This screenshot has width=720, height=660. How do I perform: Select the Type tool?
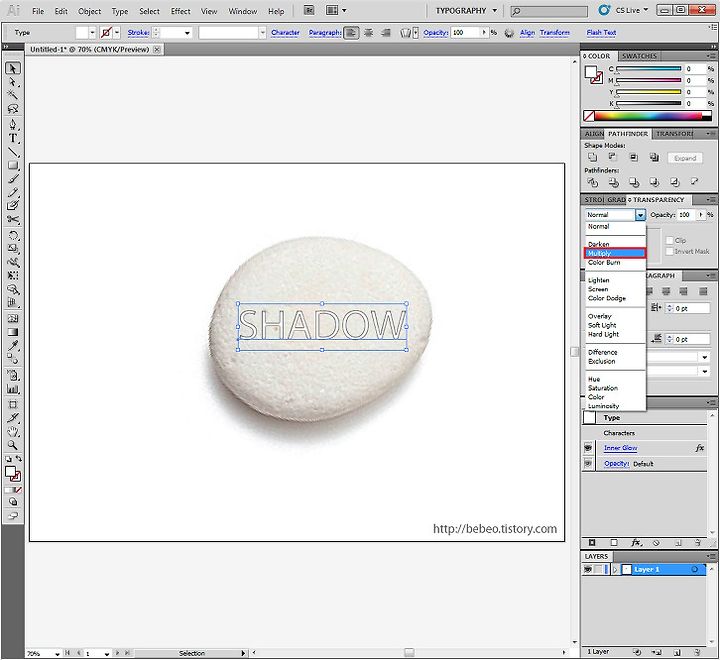(x=13, y=138)
